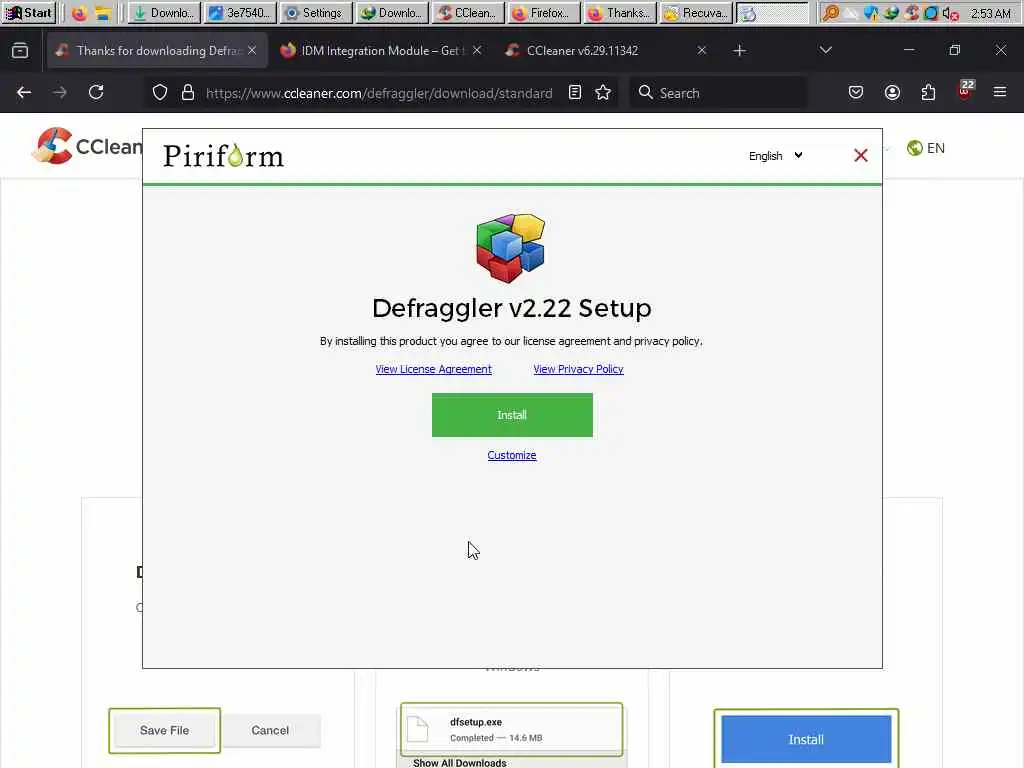The image size is (1024, 768).
Task: Open Firefox application hamburger menu
Action: click(x=1000, y=93)
